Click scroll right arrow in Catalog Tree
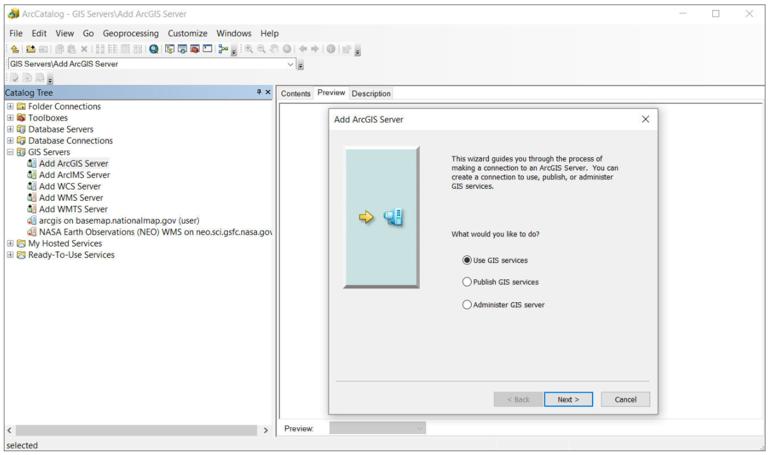Viewport: 768px width, 455px height. (x=265, y=430)
